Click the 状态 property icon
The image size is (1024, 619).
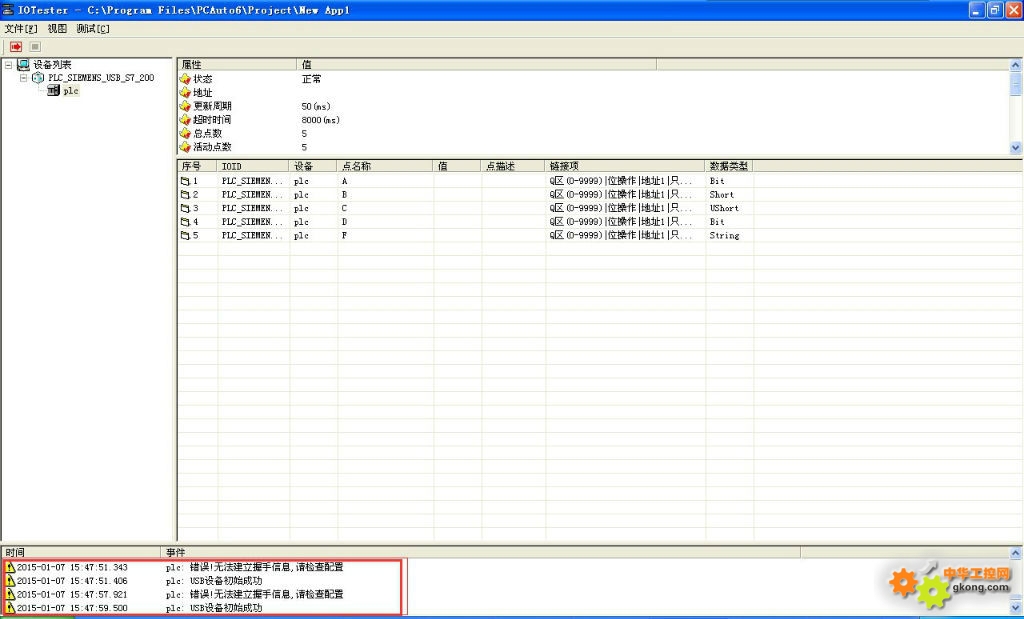tap(185, 79)
